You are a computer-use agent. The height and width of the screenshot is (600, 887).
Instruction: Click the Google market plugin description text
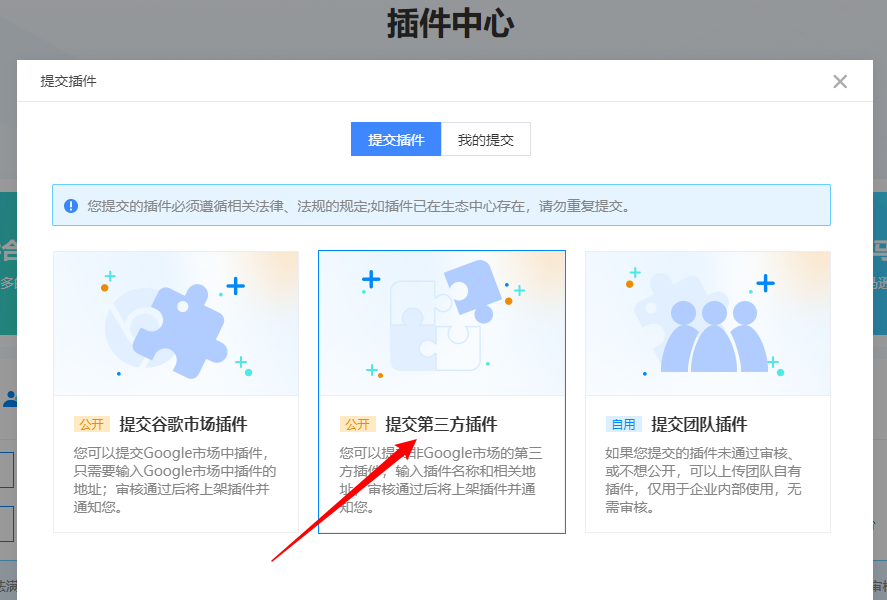(175, 480)
